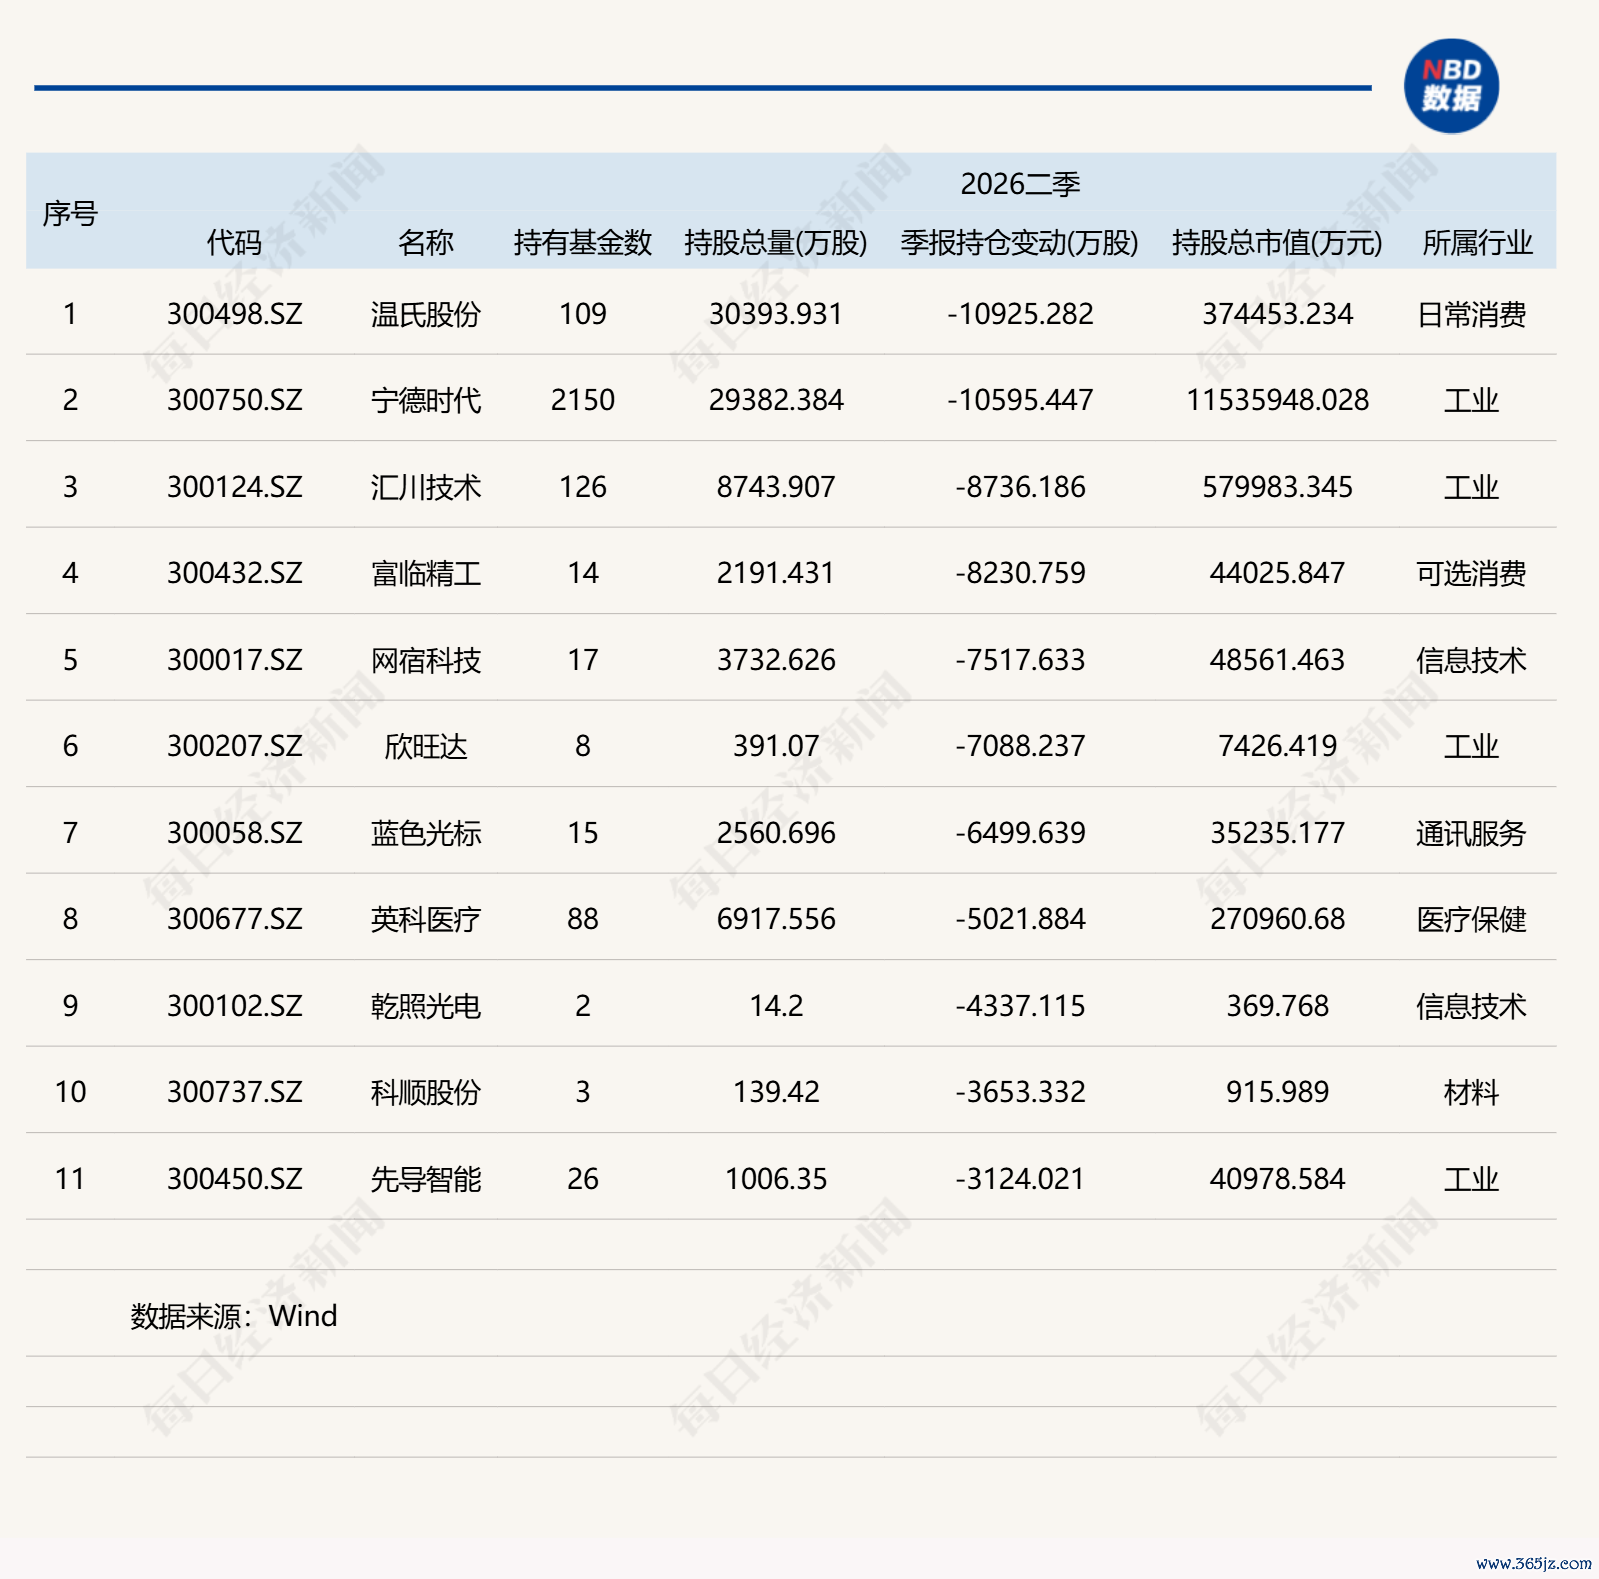This screenshot has height=1579, width=1599.
Task: Click the 日常消费 industry cell
Action: point(1471,314)
